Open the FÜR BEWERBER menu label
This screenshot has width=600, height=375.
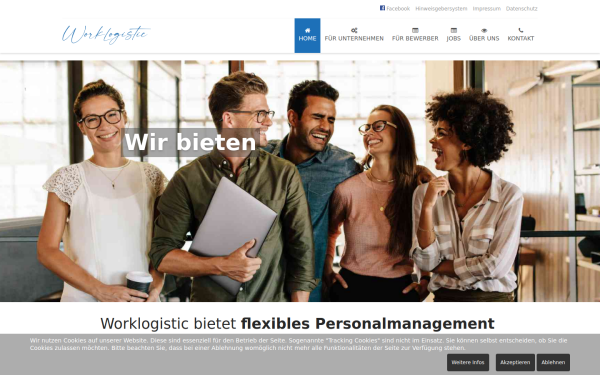(415, 39)
